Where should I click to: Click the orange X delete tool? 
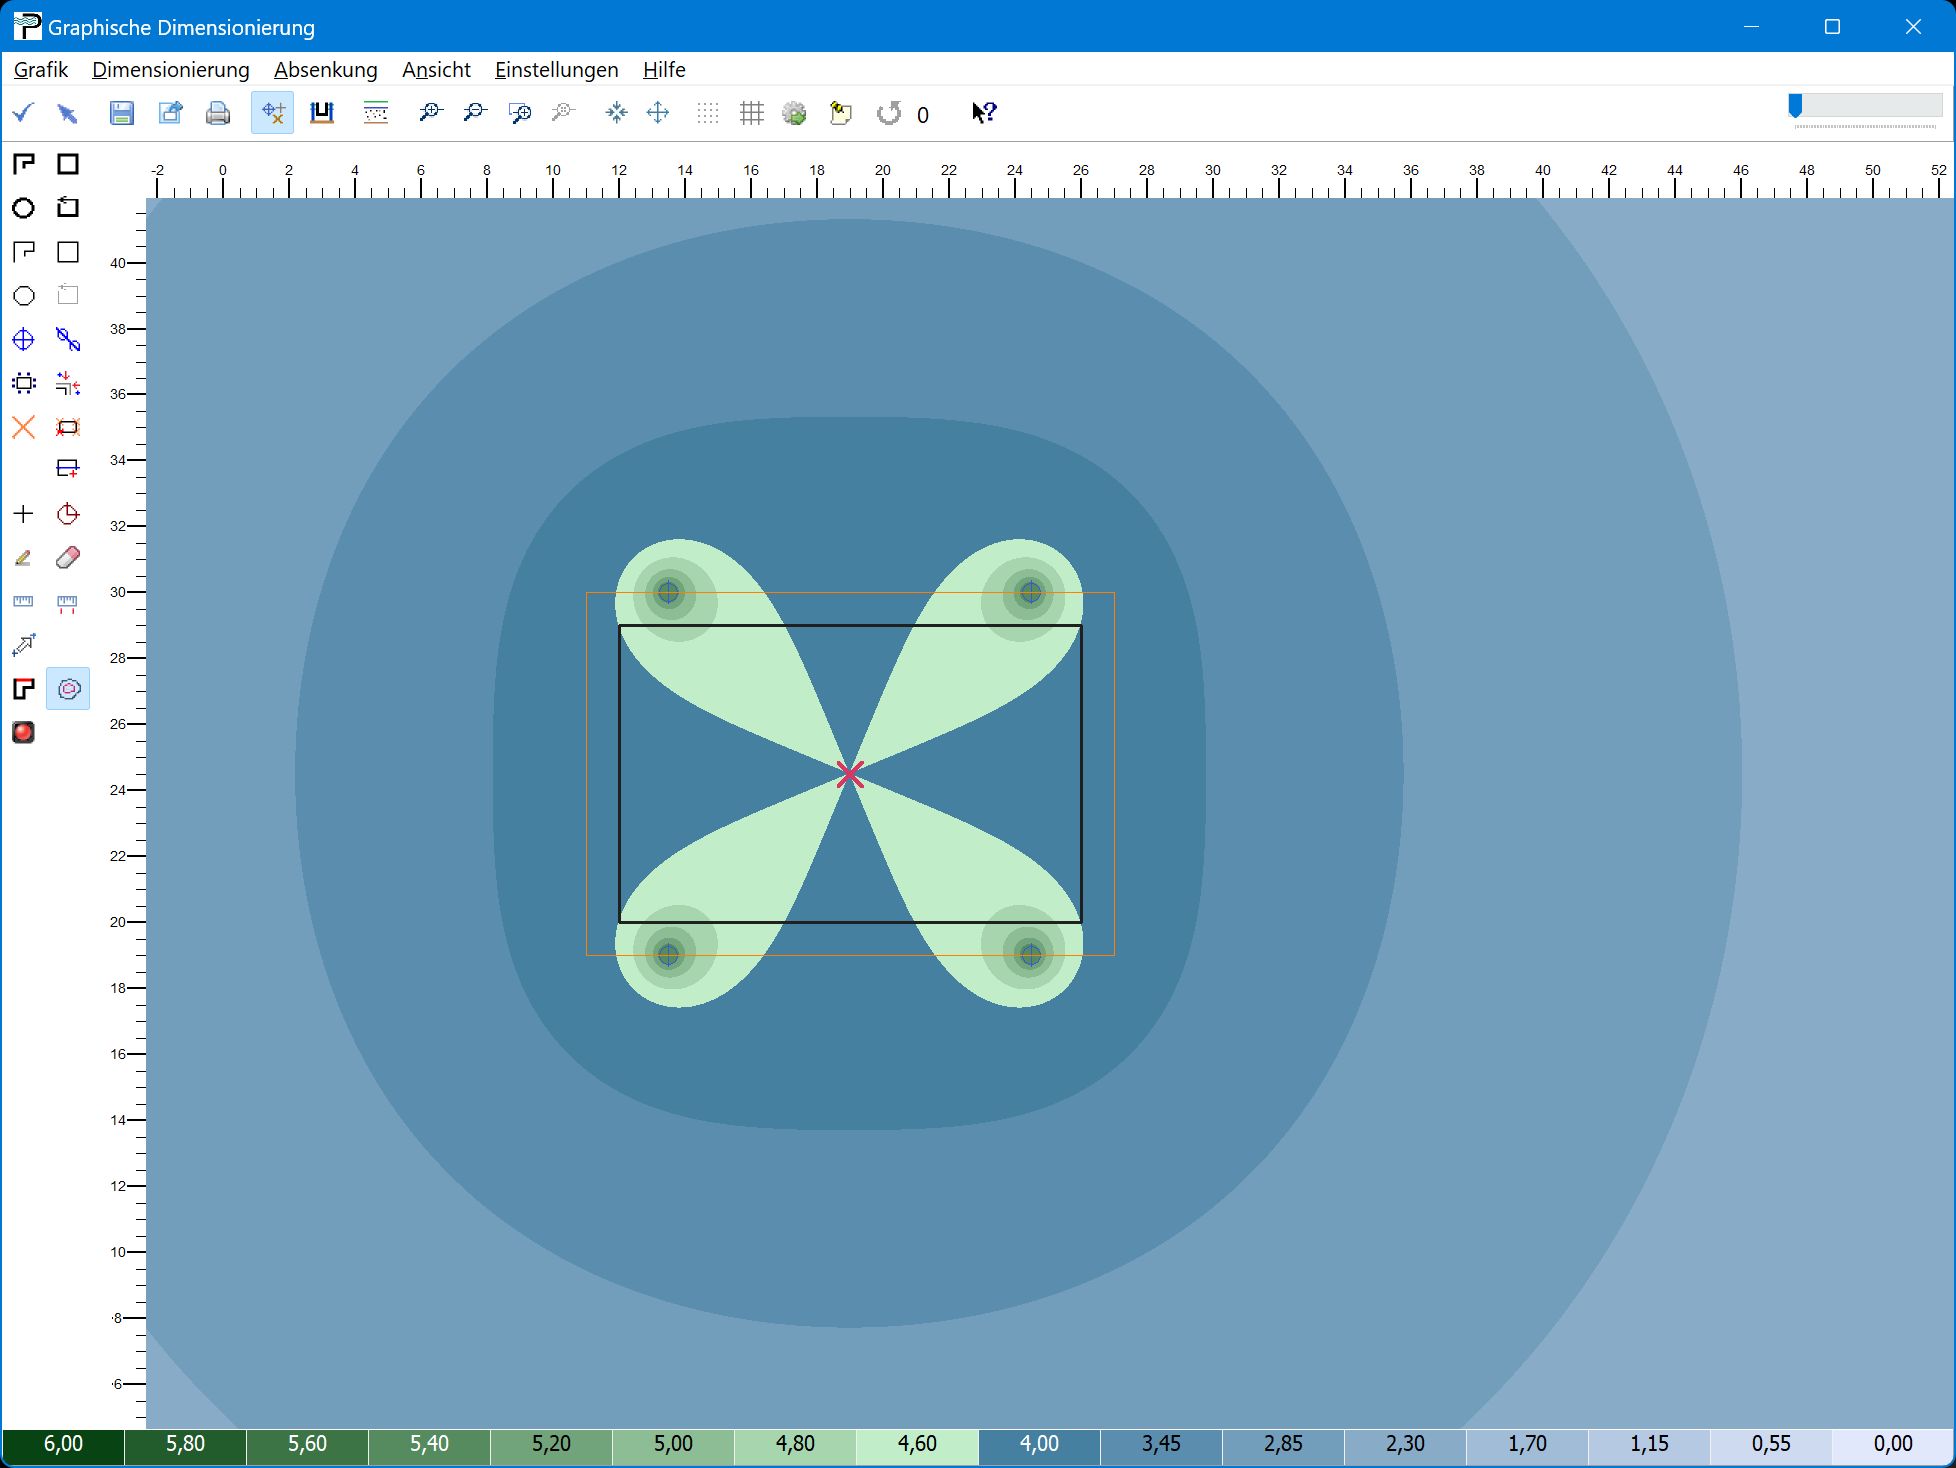(23, 427)
